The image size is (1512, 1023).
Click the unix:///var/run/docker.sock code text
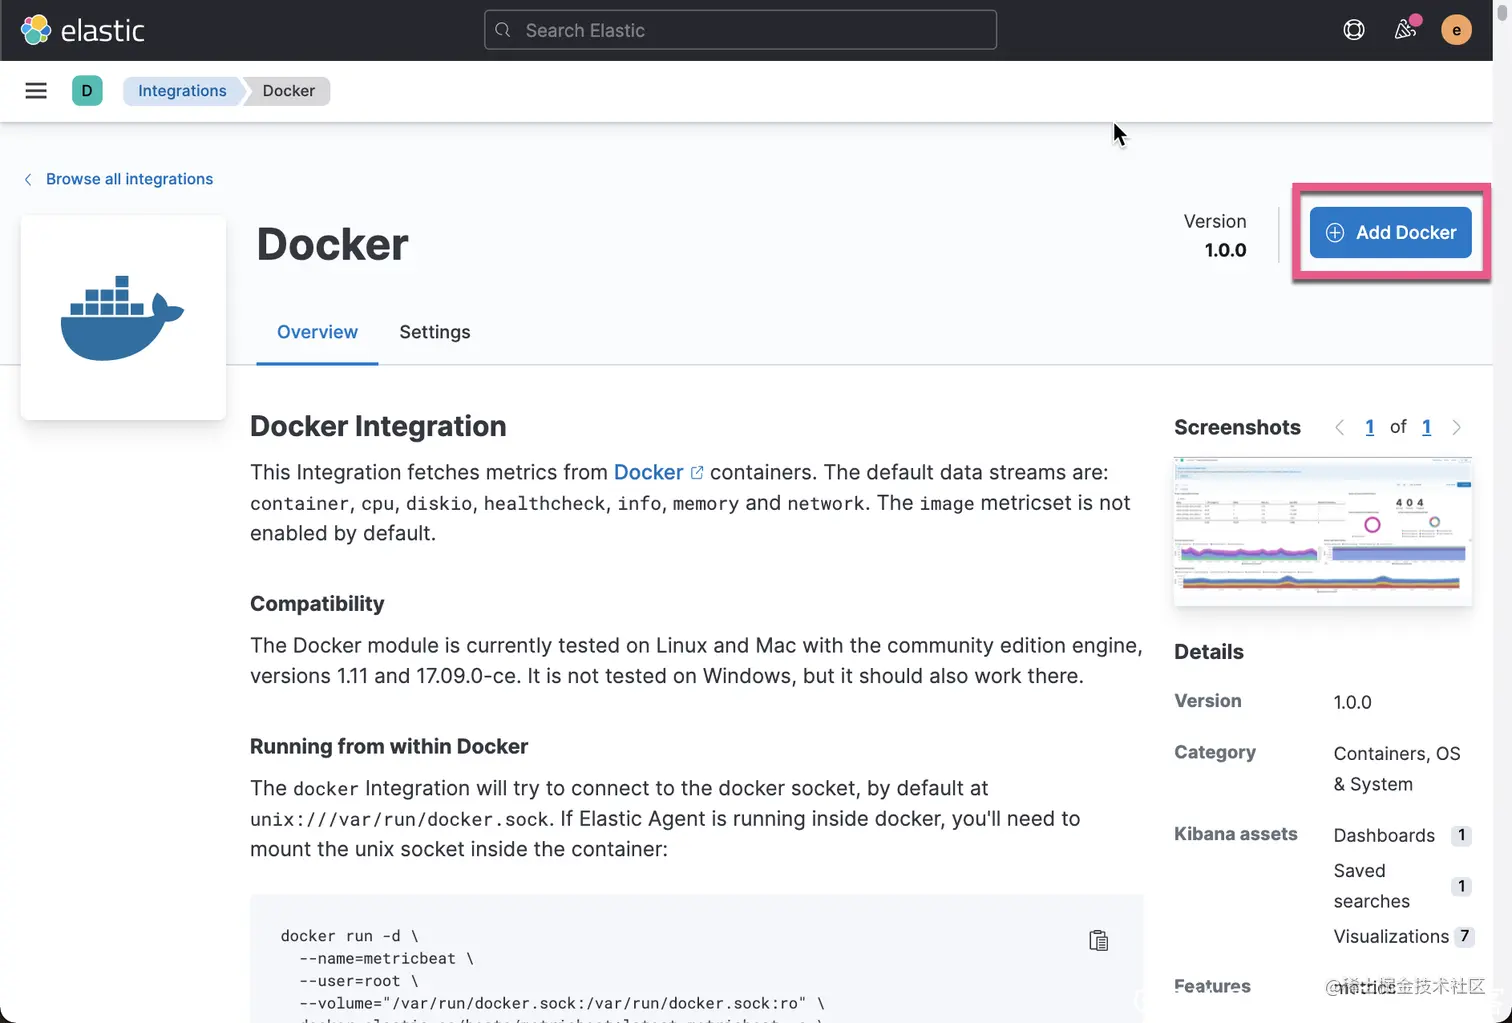pos(399,819)
